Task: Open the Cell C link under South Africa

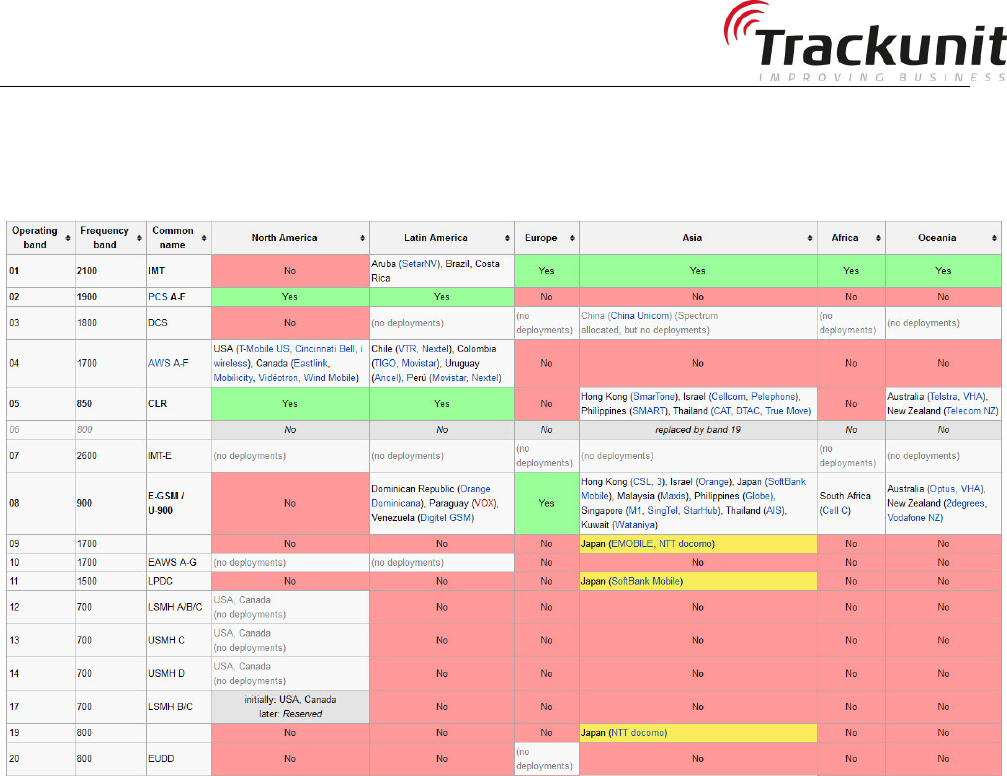Action: pos(835,510)
